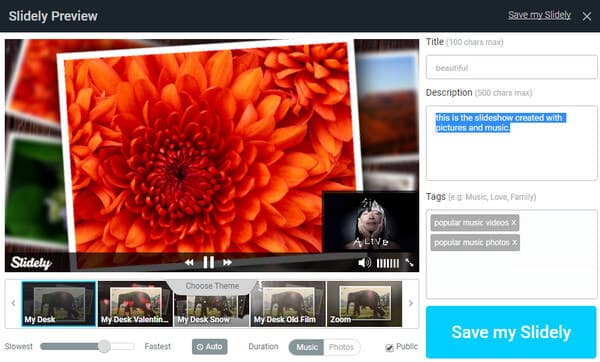
Task: Select the My Desk Old Film theme
Action: click(288, 304)
